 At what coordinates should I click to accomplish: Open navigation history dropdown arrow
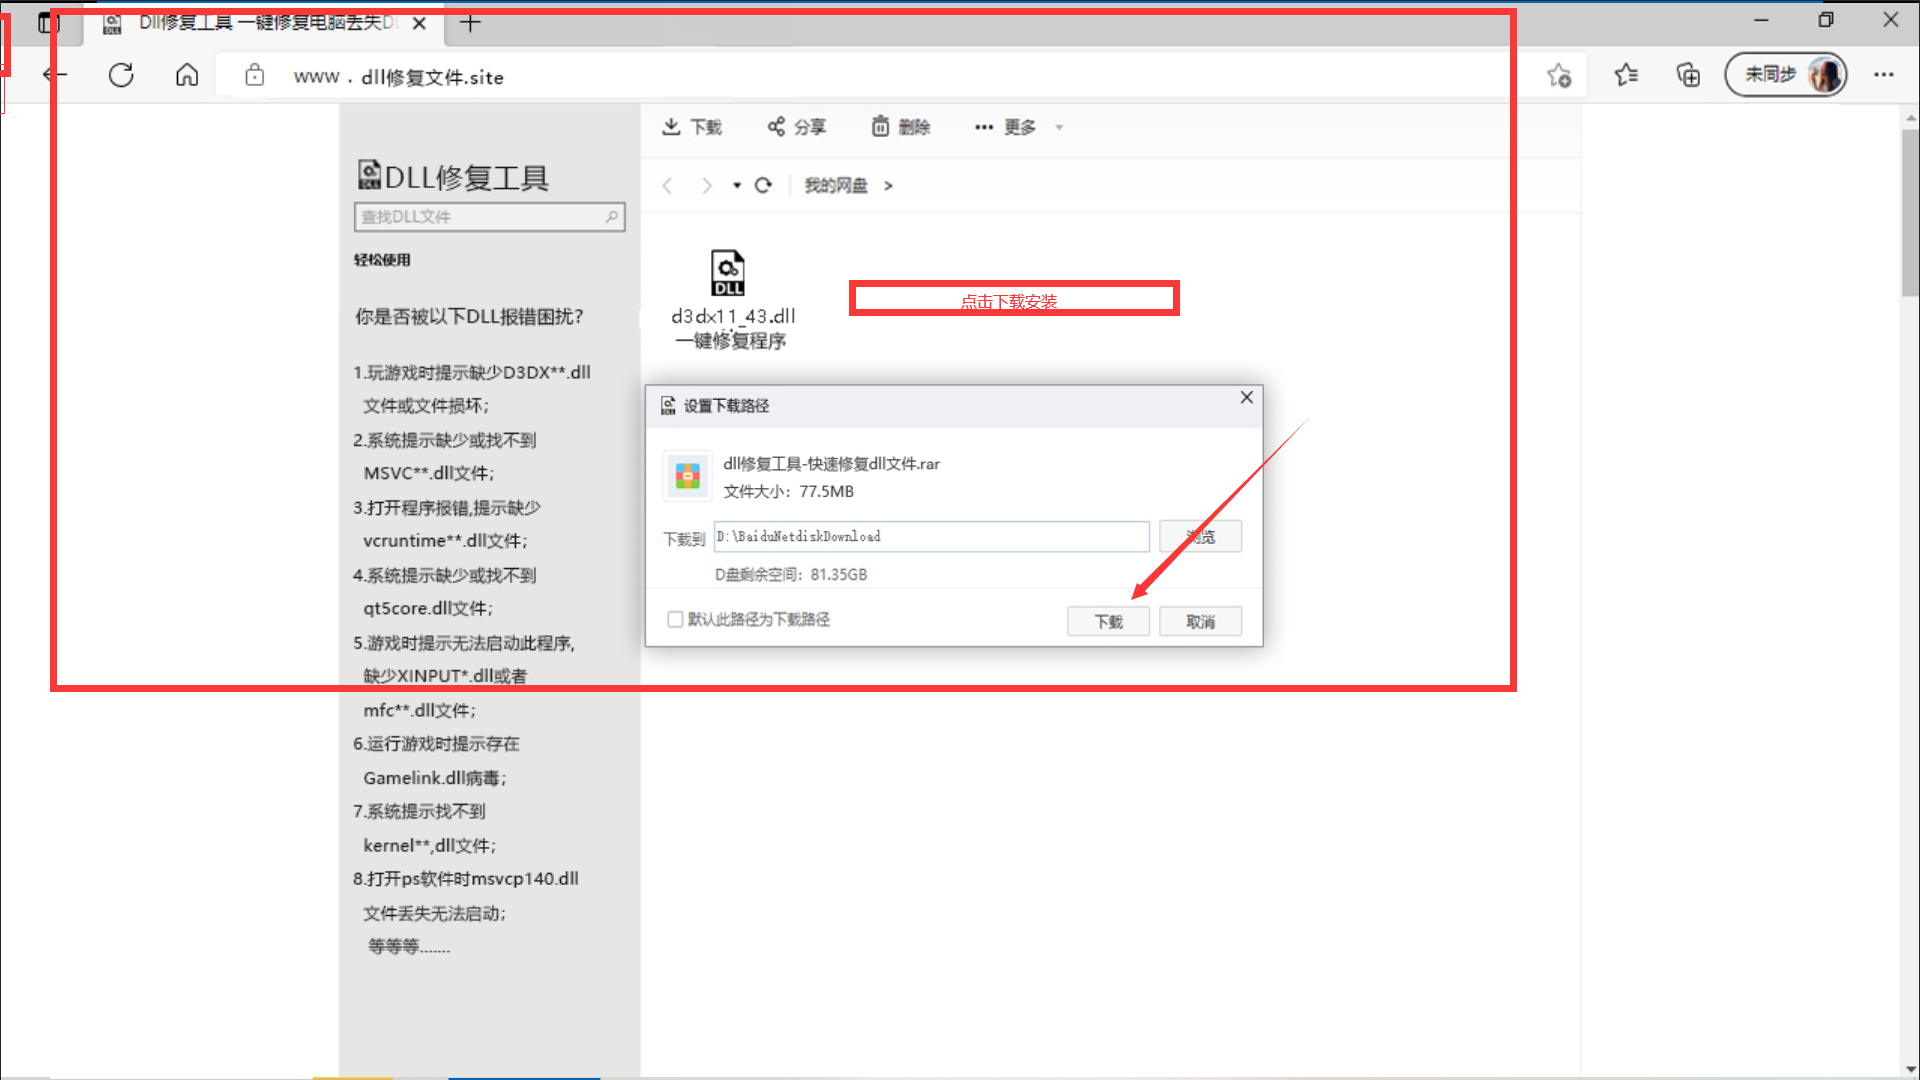737,185
